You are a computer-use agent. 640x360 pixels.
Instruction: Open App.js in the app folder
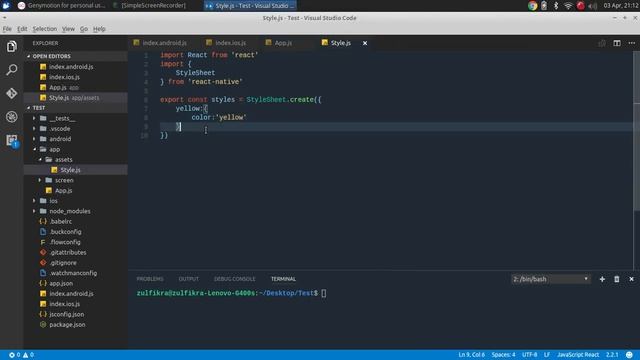[x=76, y=191]
